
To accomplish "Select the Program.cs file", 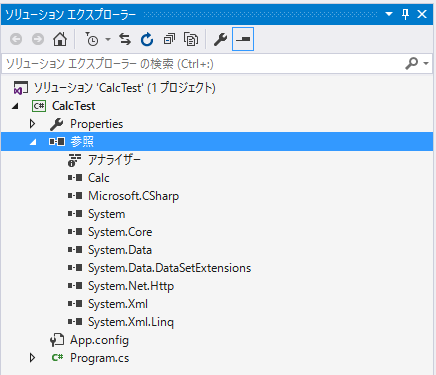I will pos(99,358).
